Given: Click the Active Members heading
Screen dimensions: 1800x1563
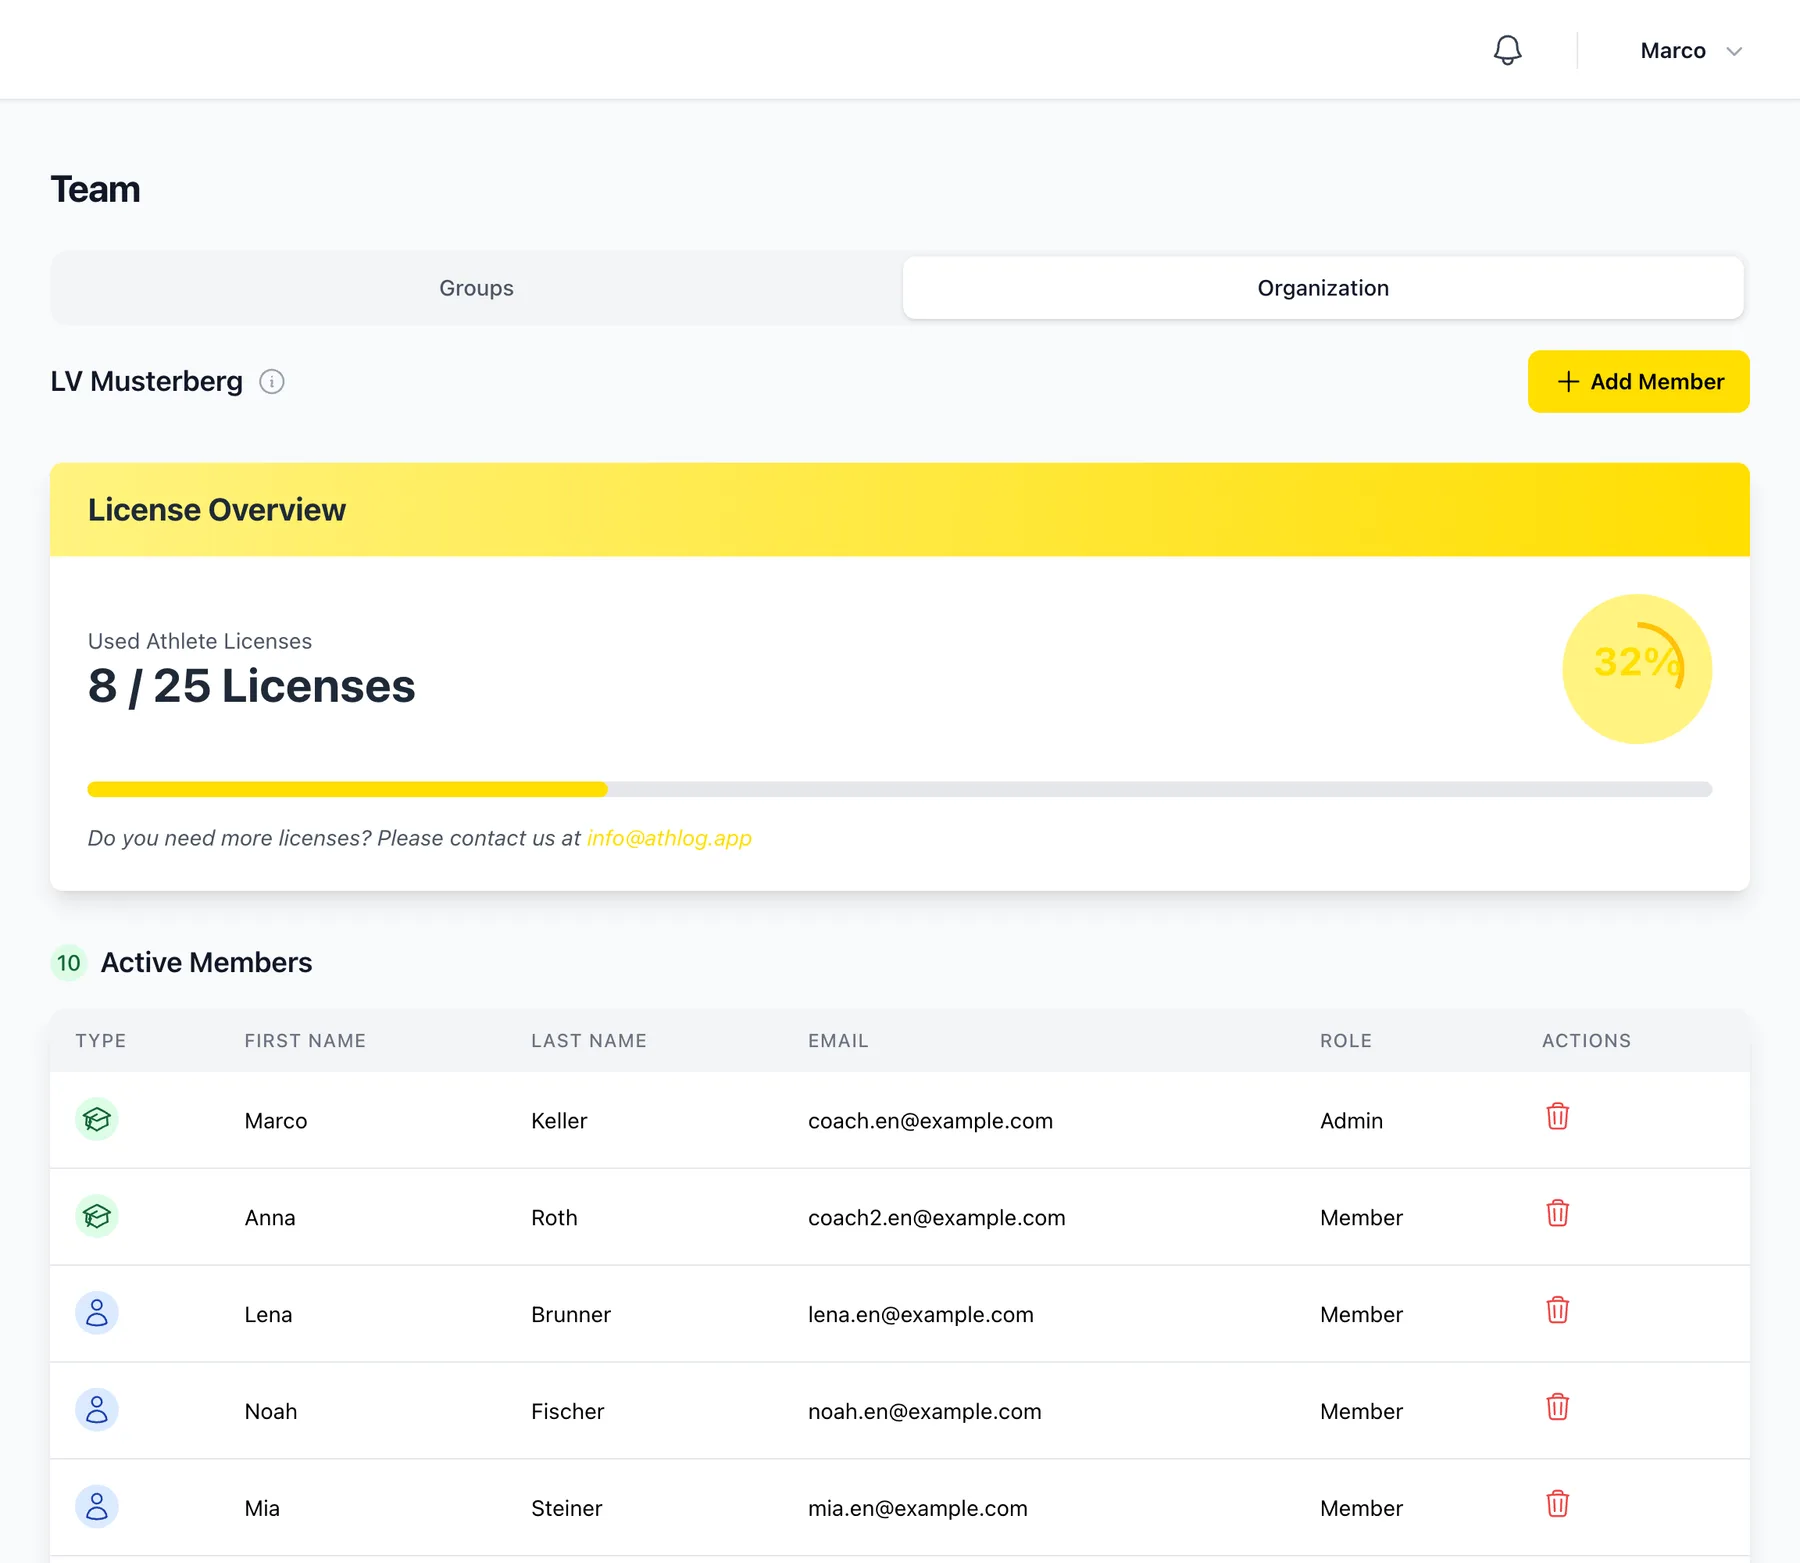Looking at the screenshot, I should point(207,963).
